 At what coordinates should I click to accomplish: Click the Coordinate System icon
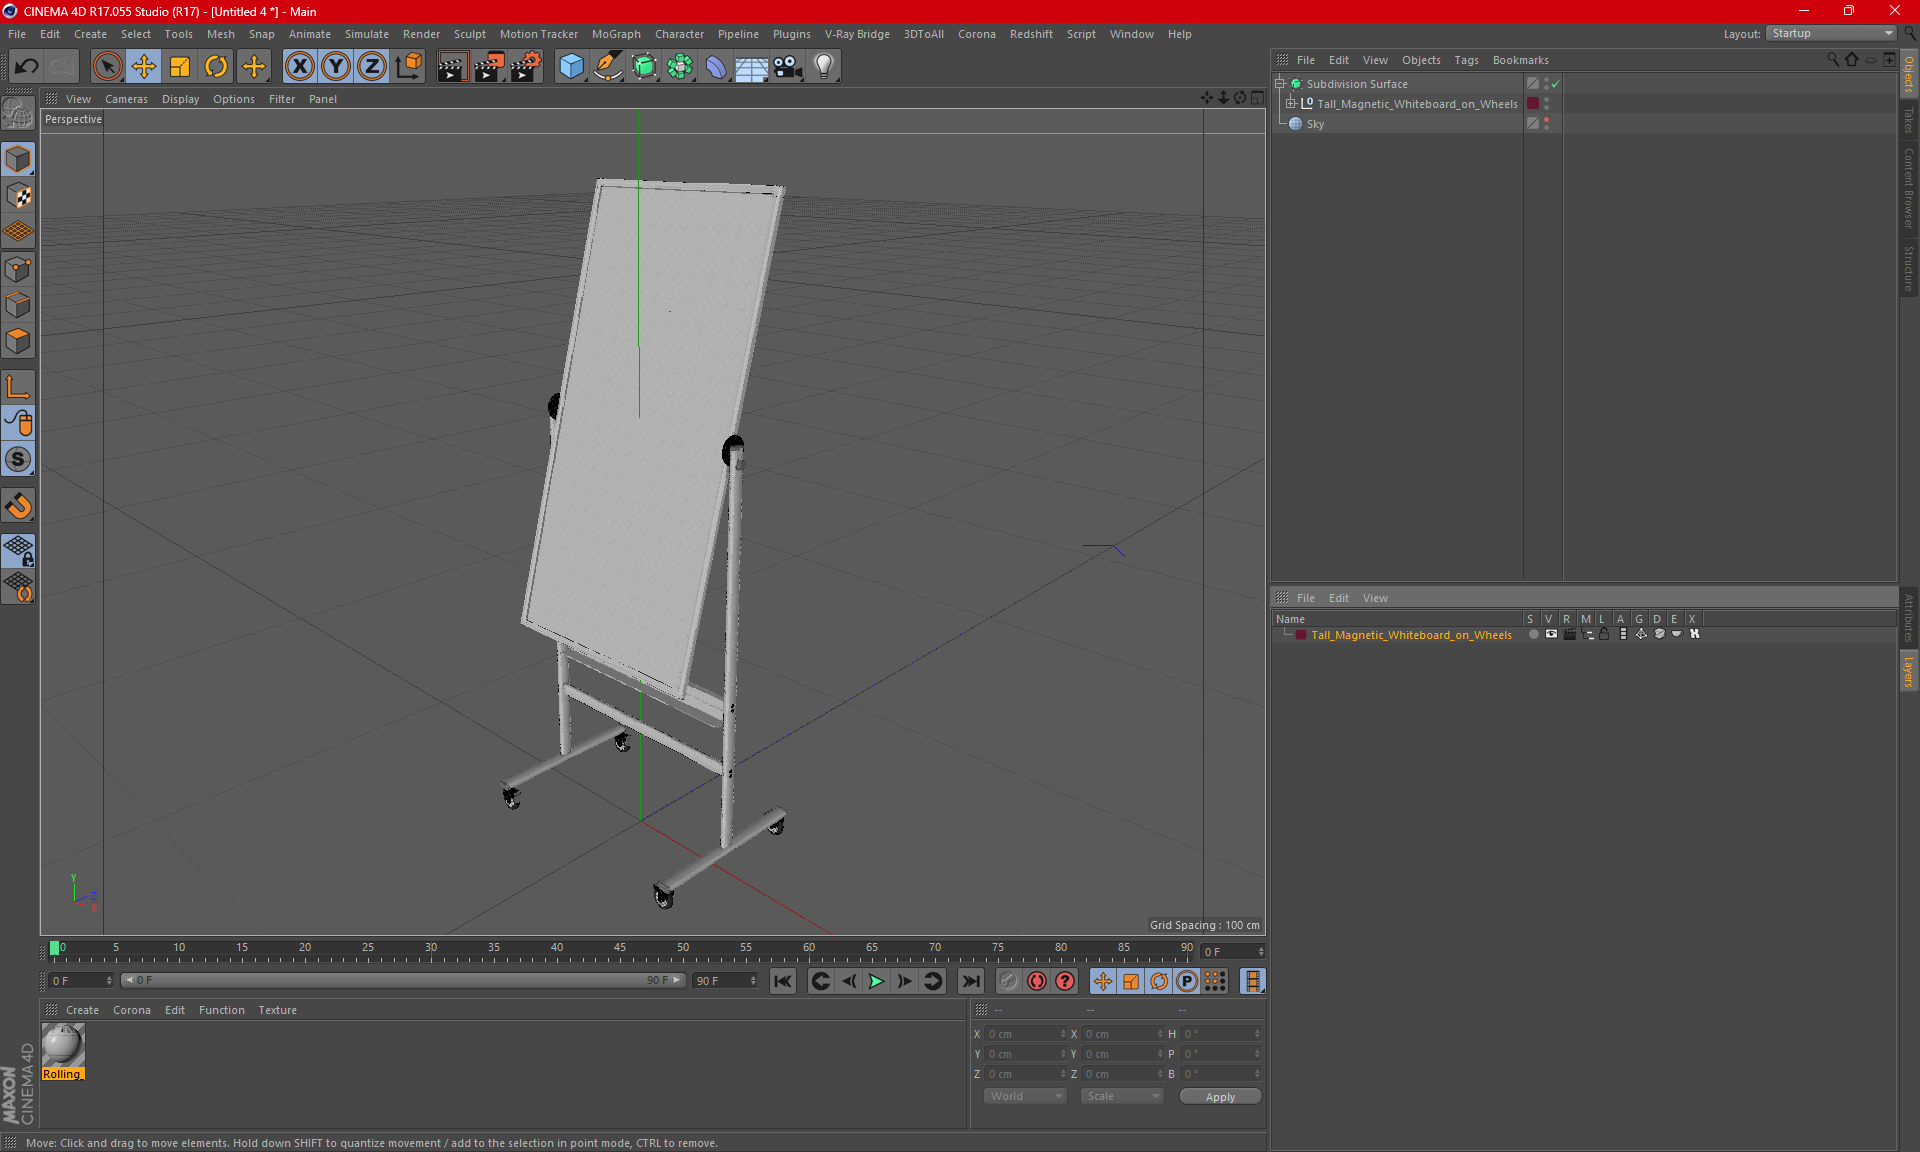coord(409,66)
